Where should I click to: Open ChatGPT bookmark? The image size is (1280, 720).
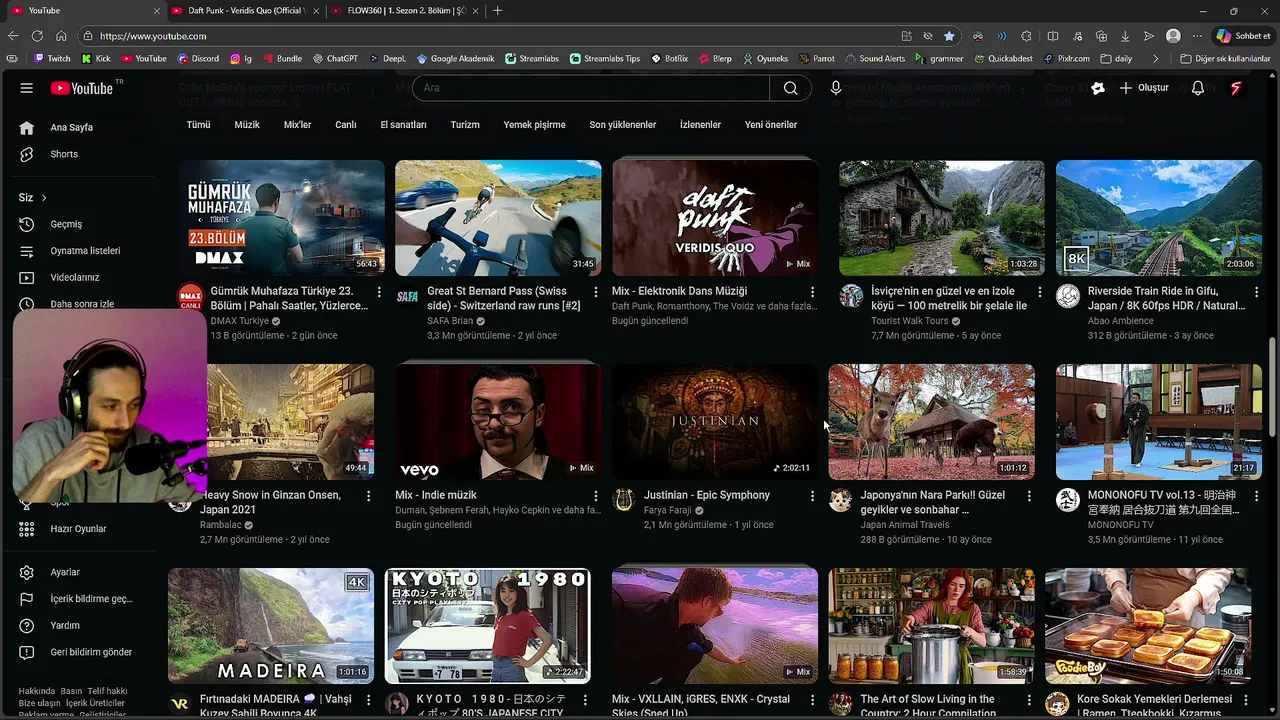pos(334,59)
